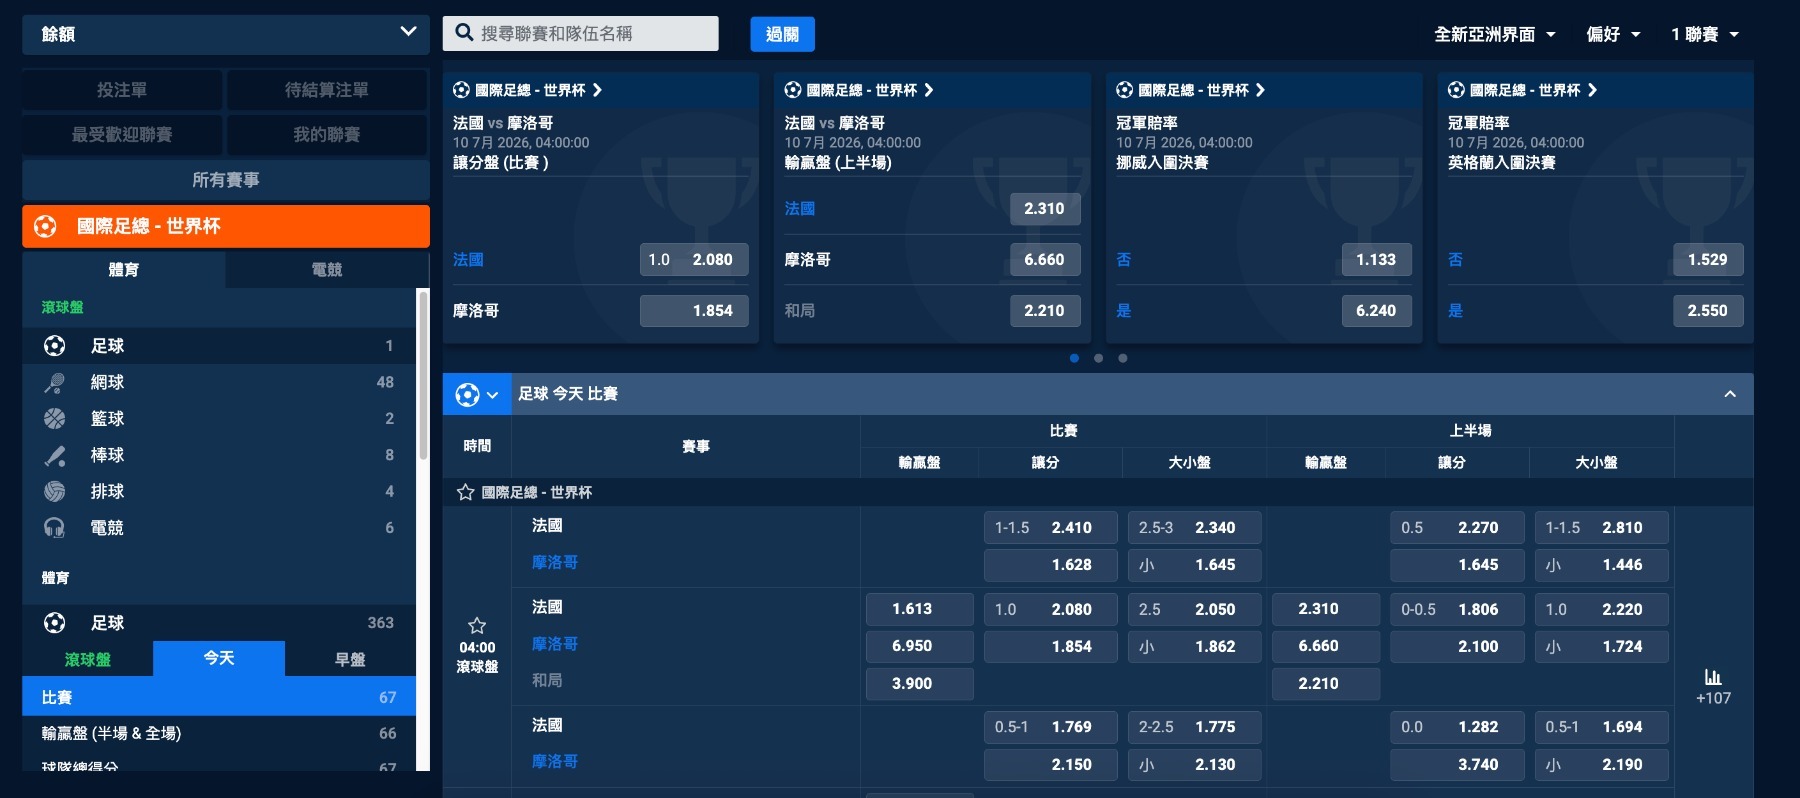
Task: Collapse the 足球 今天 比賽 section
Action: [1730, 395]
